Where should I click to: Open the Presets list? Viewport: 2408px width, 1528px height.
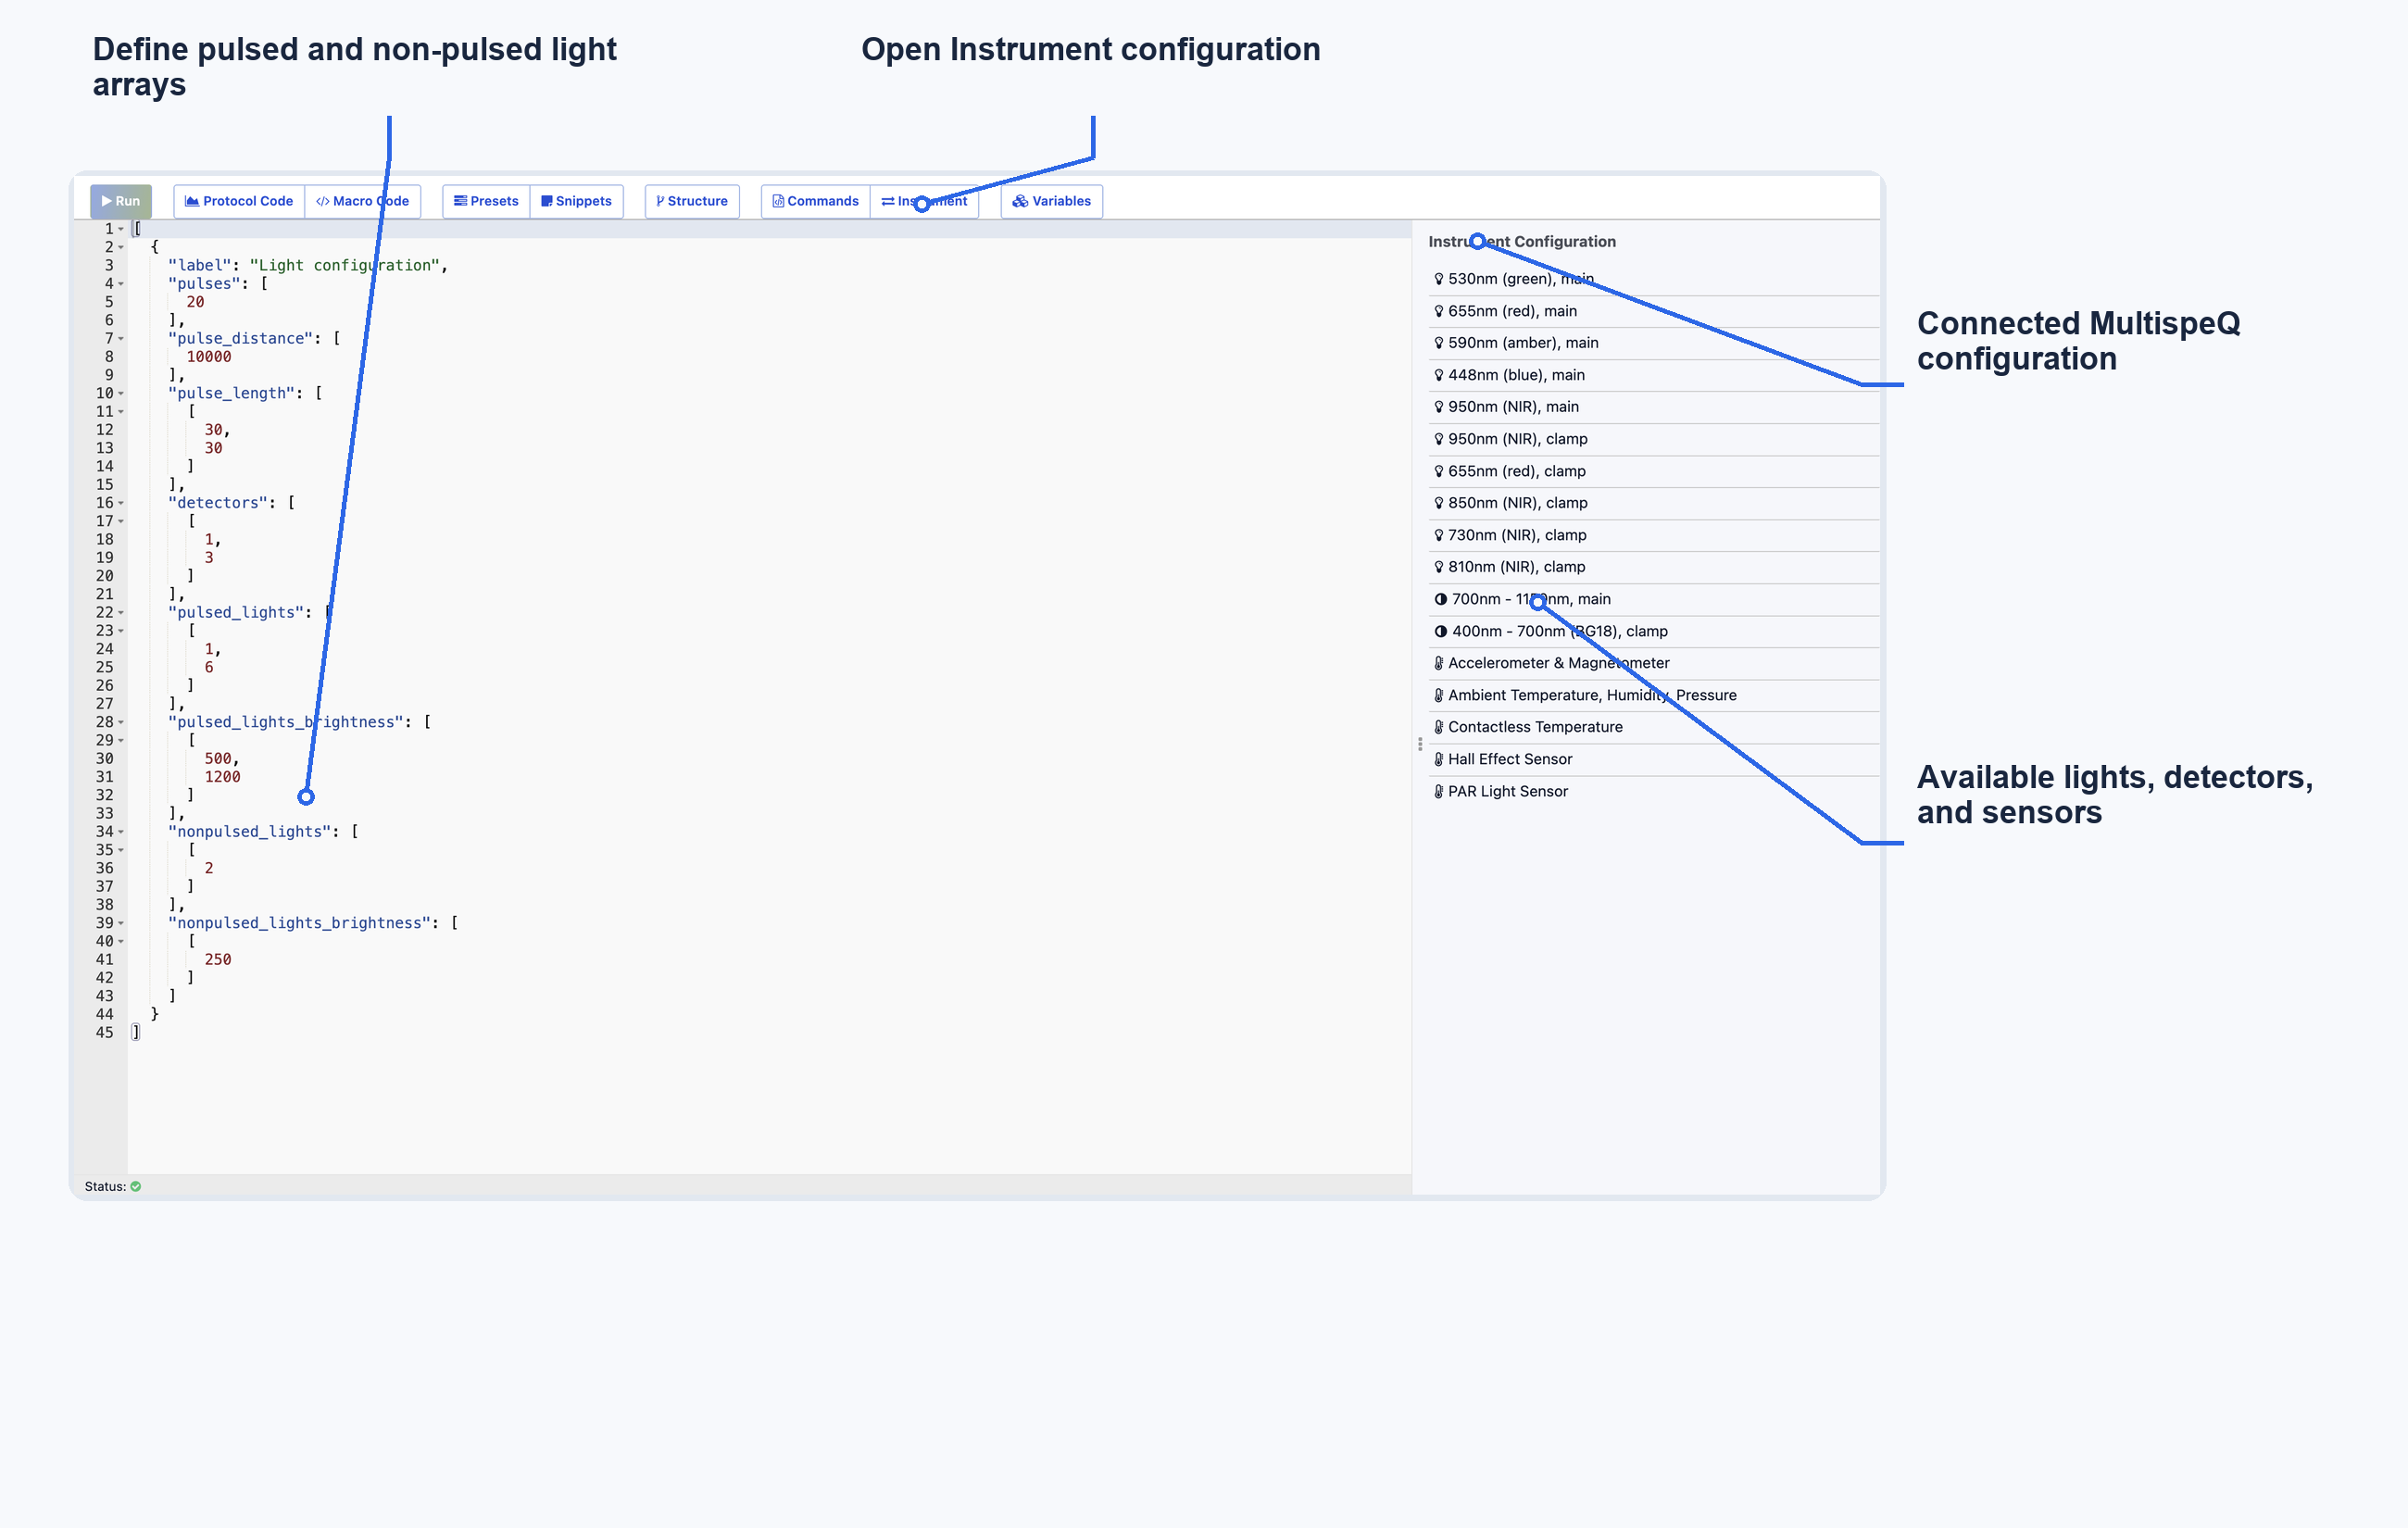click(486, 201)
